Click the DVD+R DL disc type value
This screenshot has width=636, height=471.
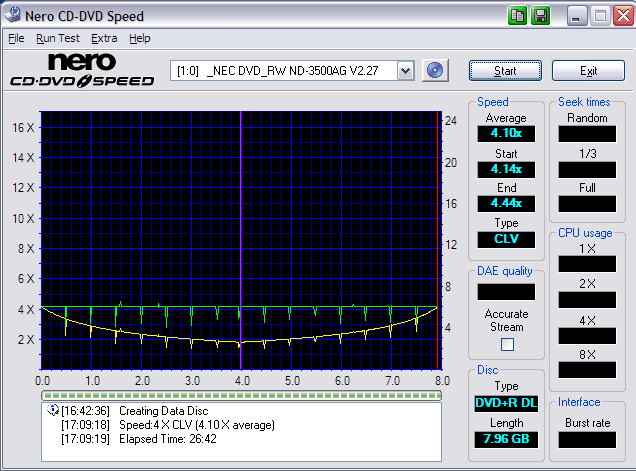coord(506,403)
